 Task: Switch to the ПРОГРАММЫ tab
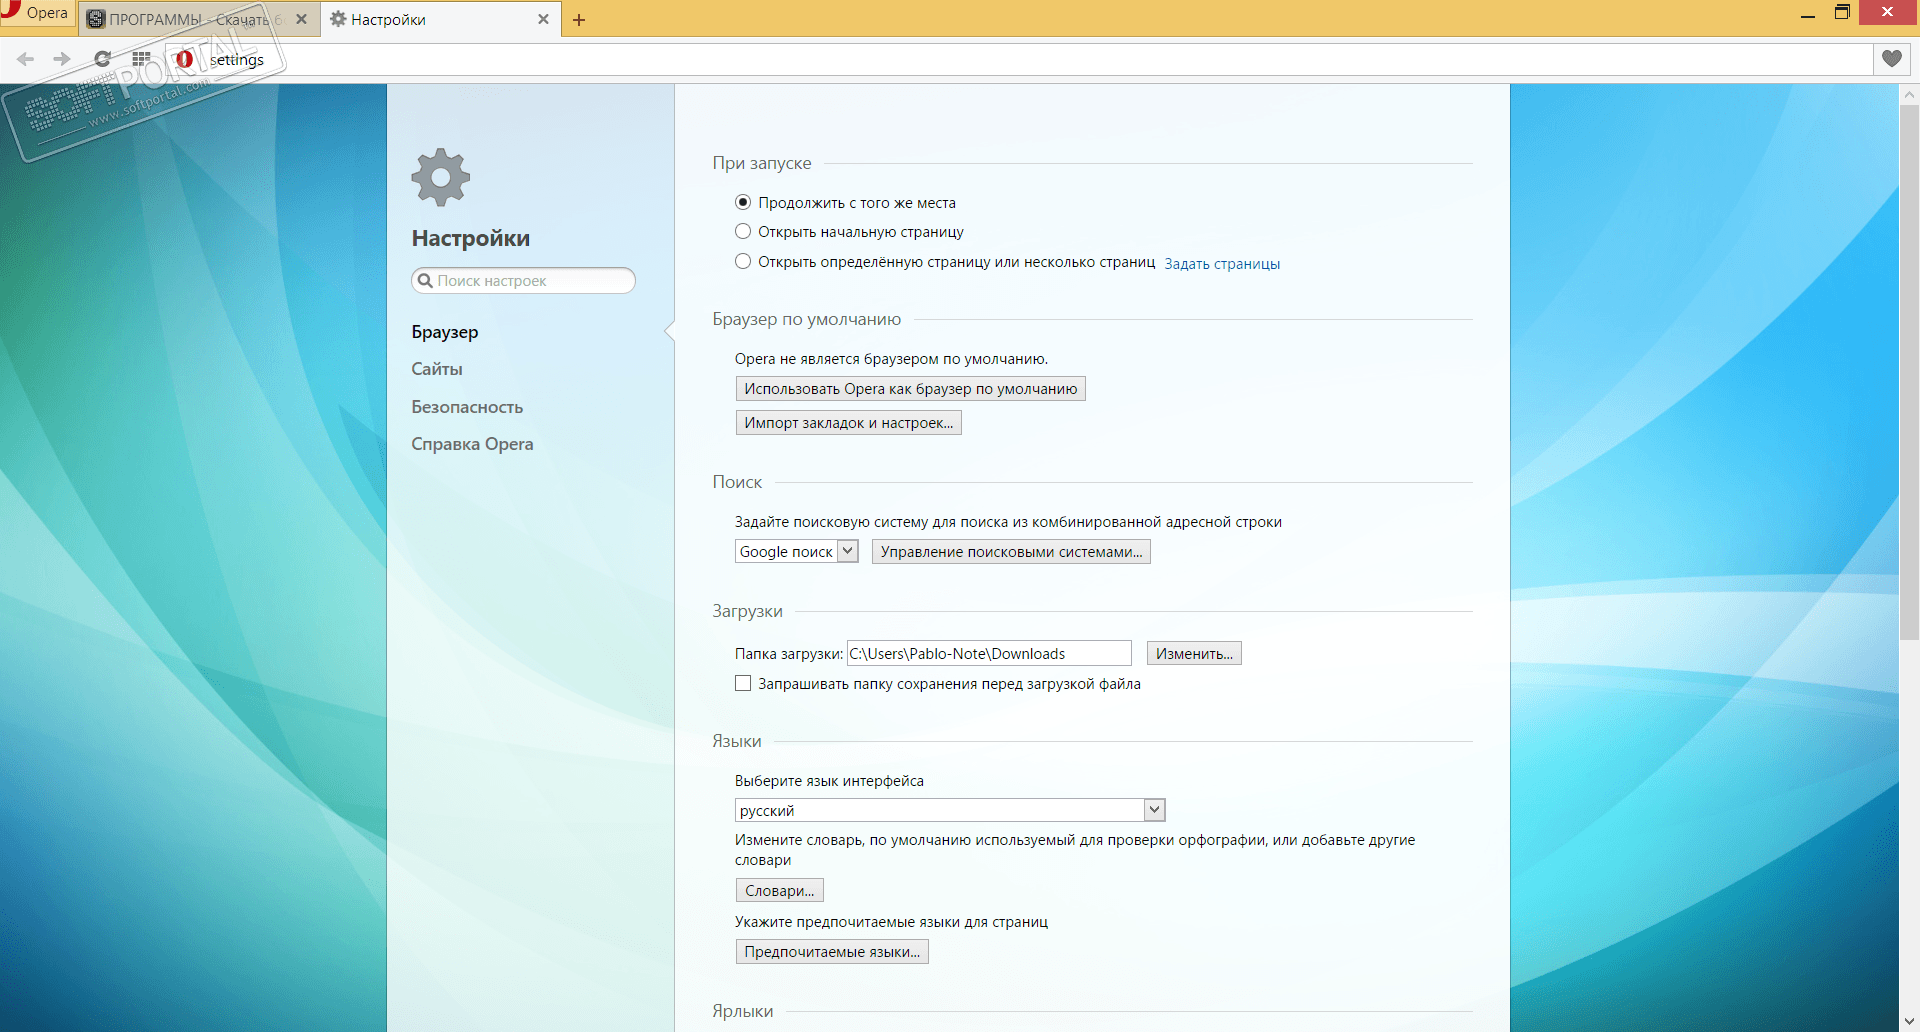pyautogui.click(x=198, y=19)
